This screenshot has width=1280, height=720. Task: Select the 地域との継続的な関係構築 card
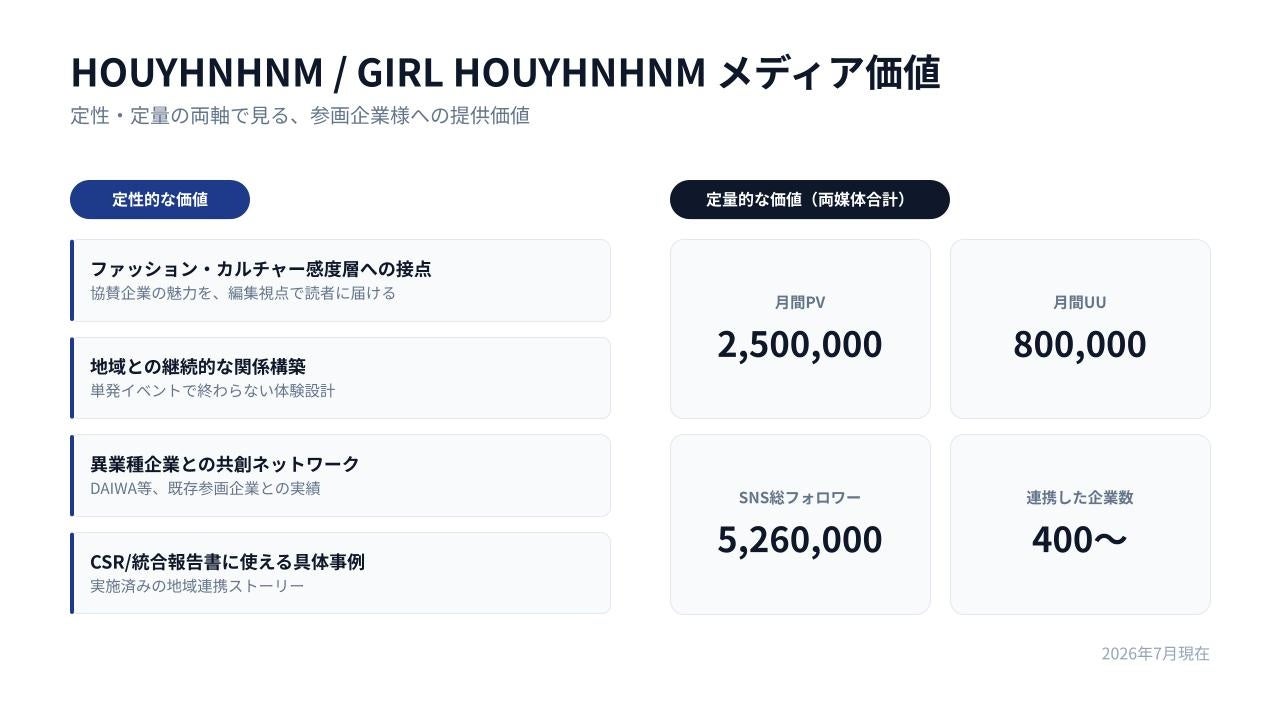click(340, 378)
